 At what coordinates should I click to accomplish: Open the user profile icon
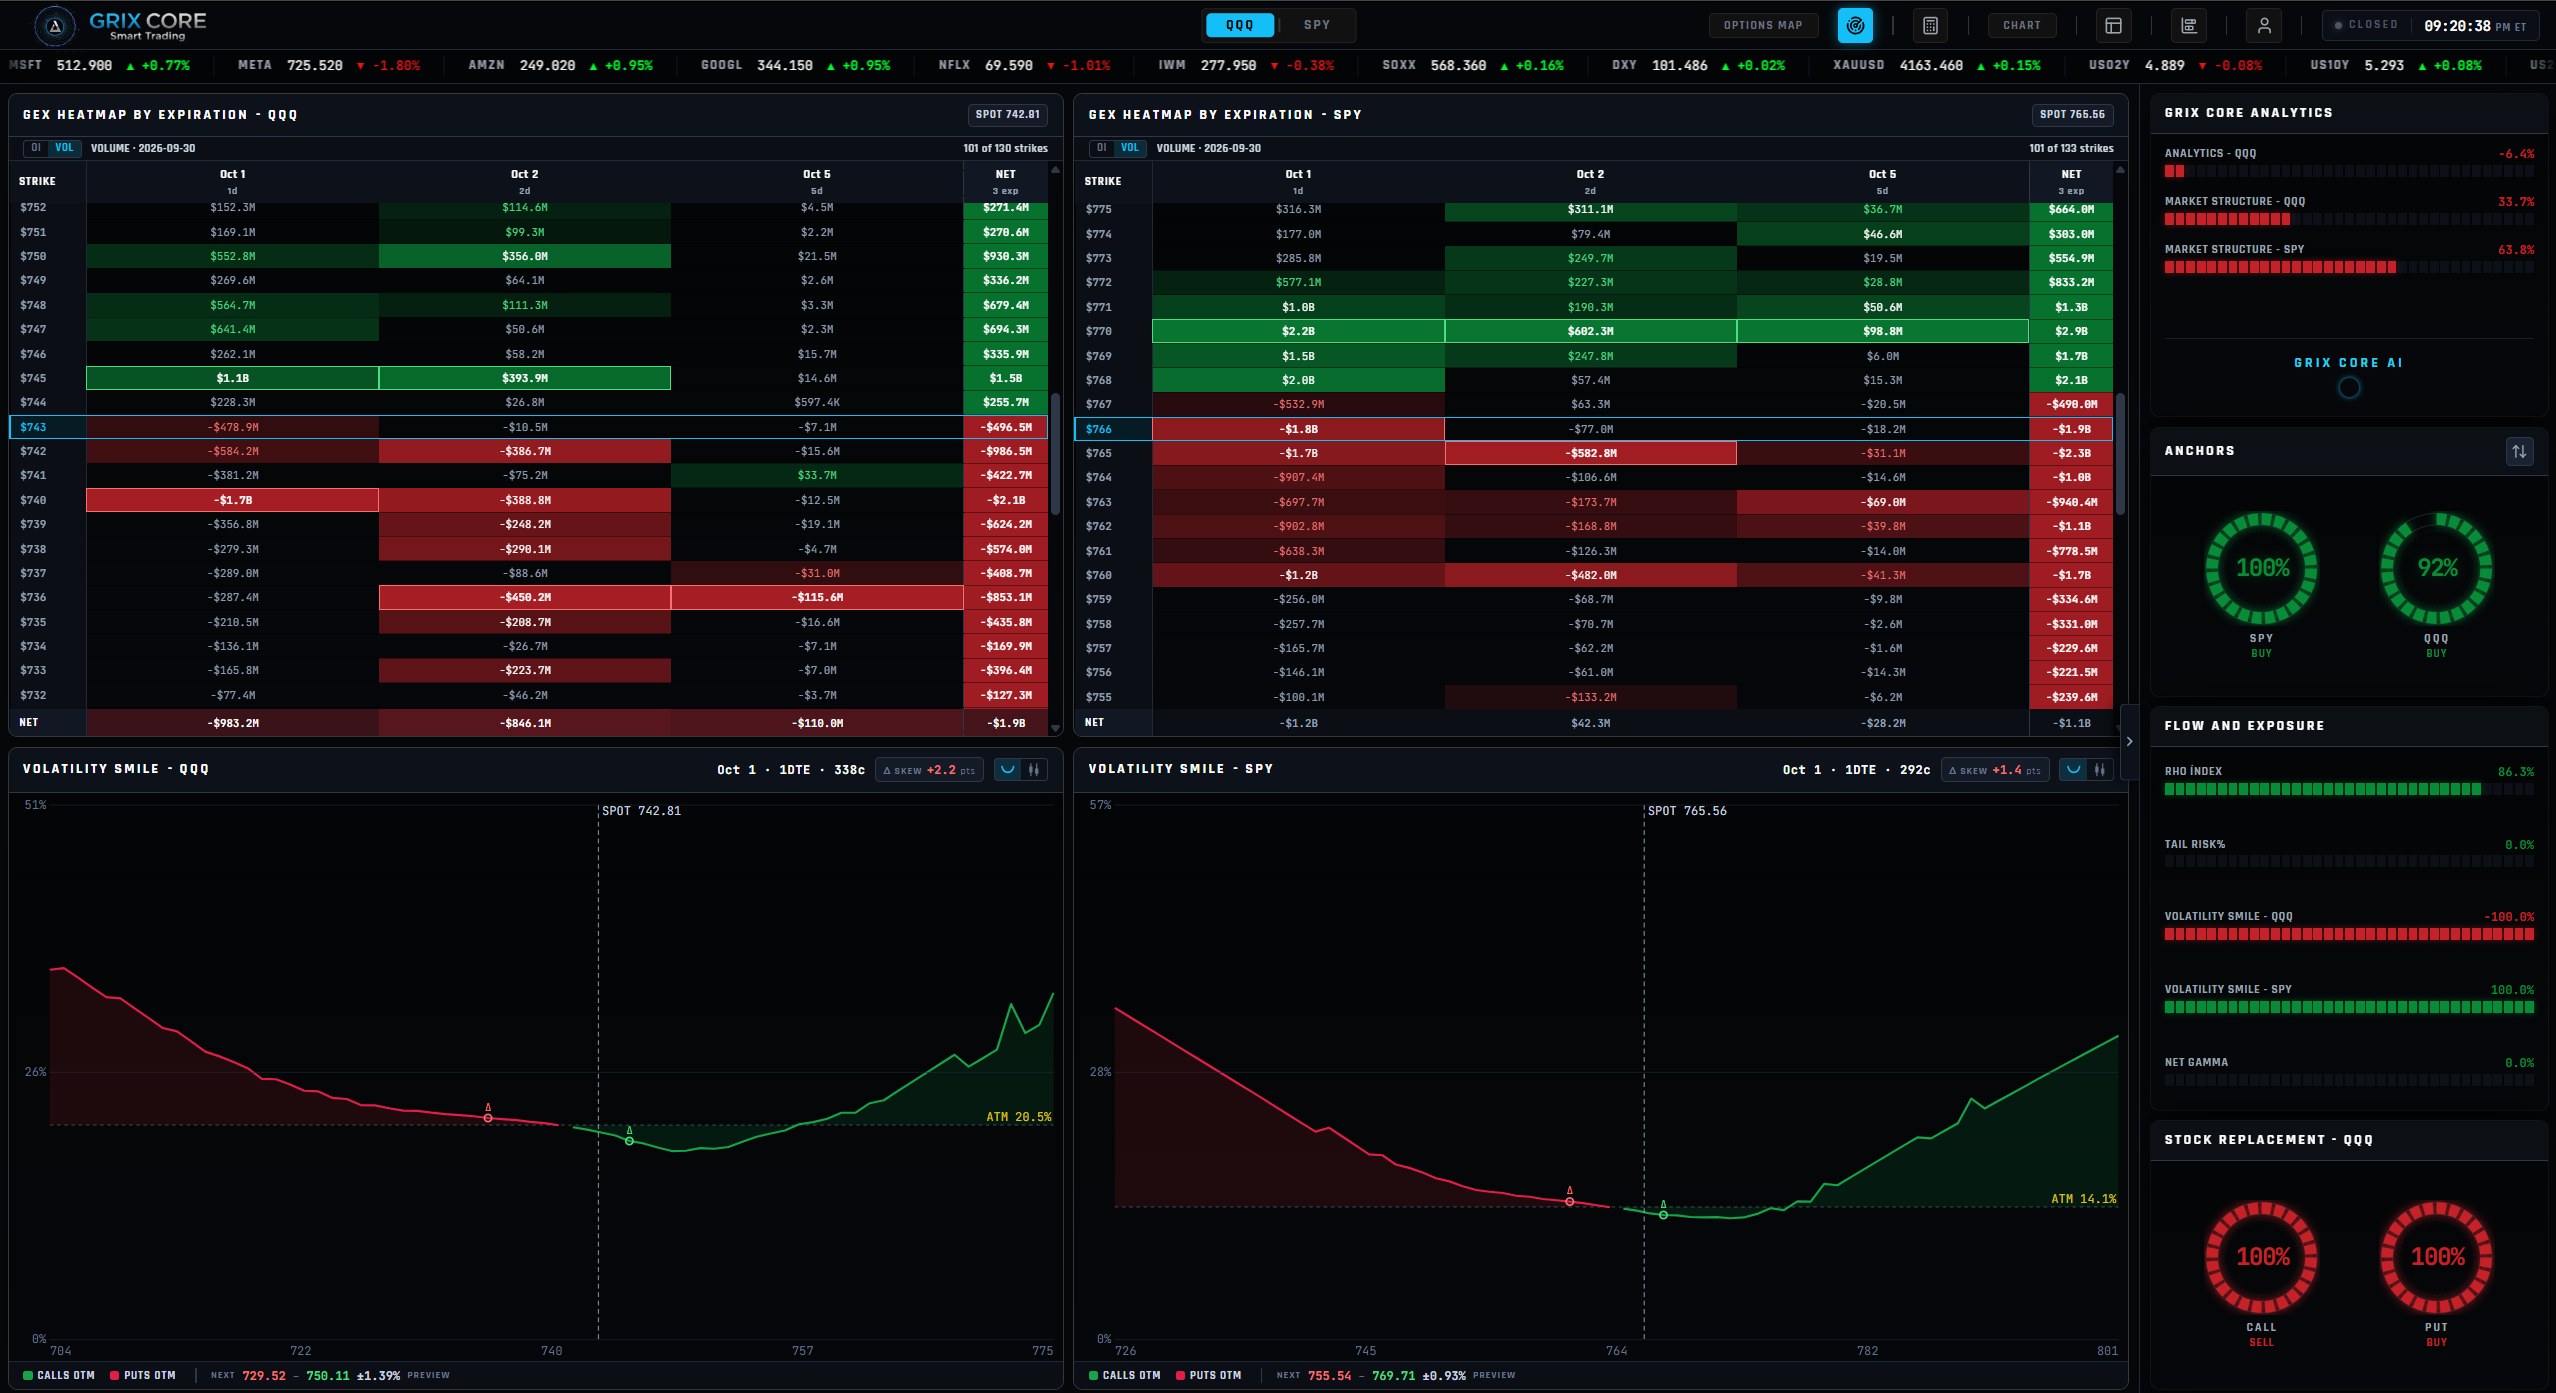pos(2264,26)
